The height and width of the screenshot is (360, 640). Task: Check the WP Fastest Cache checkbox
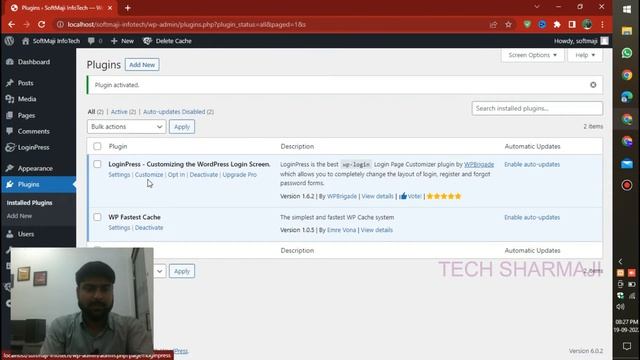coord(97,217)
